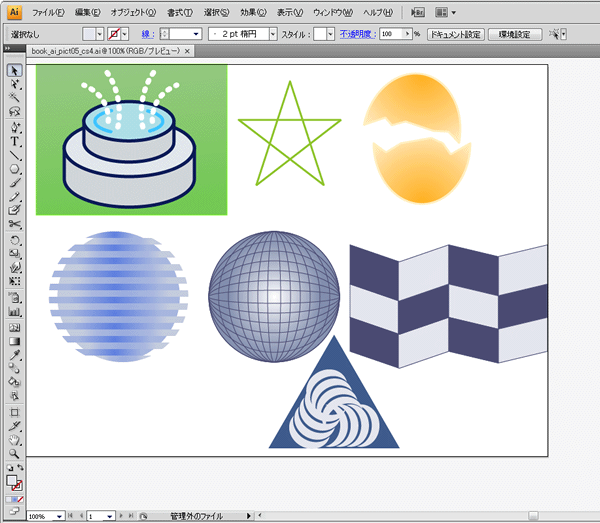Image resolution: width=600 pixels, height=523 pixels.
Task: Select the Pen tool
Action: pos(15,127)
